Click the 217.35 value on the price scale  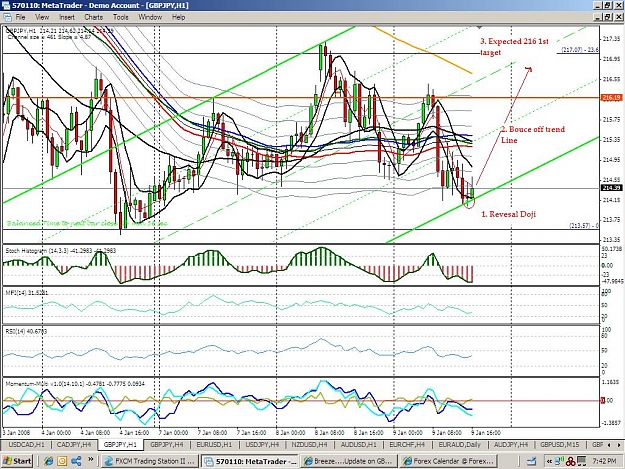pyautogui.click(x=611, y=39)
